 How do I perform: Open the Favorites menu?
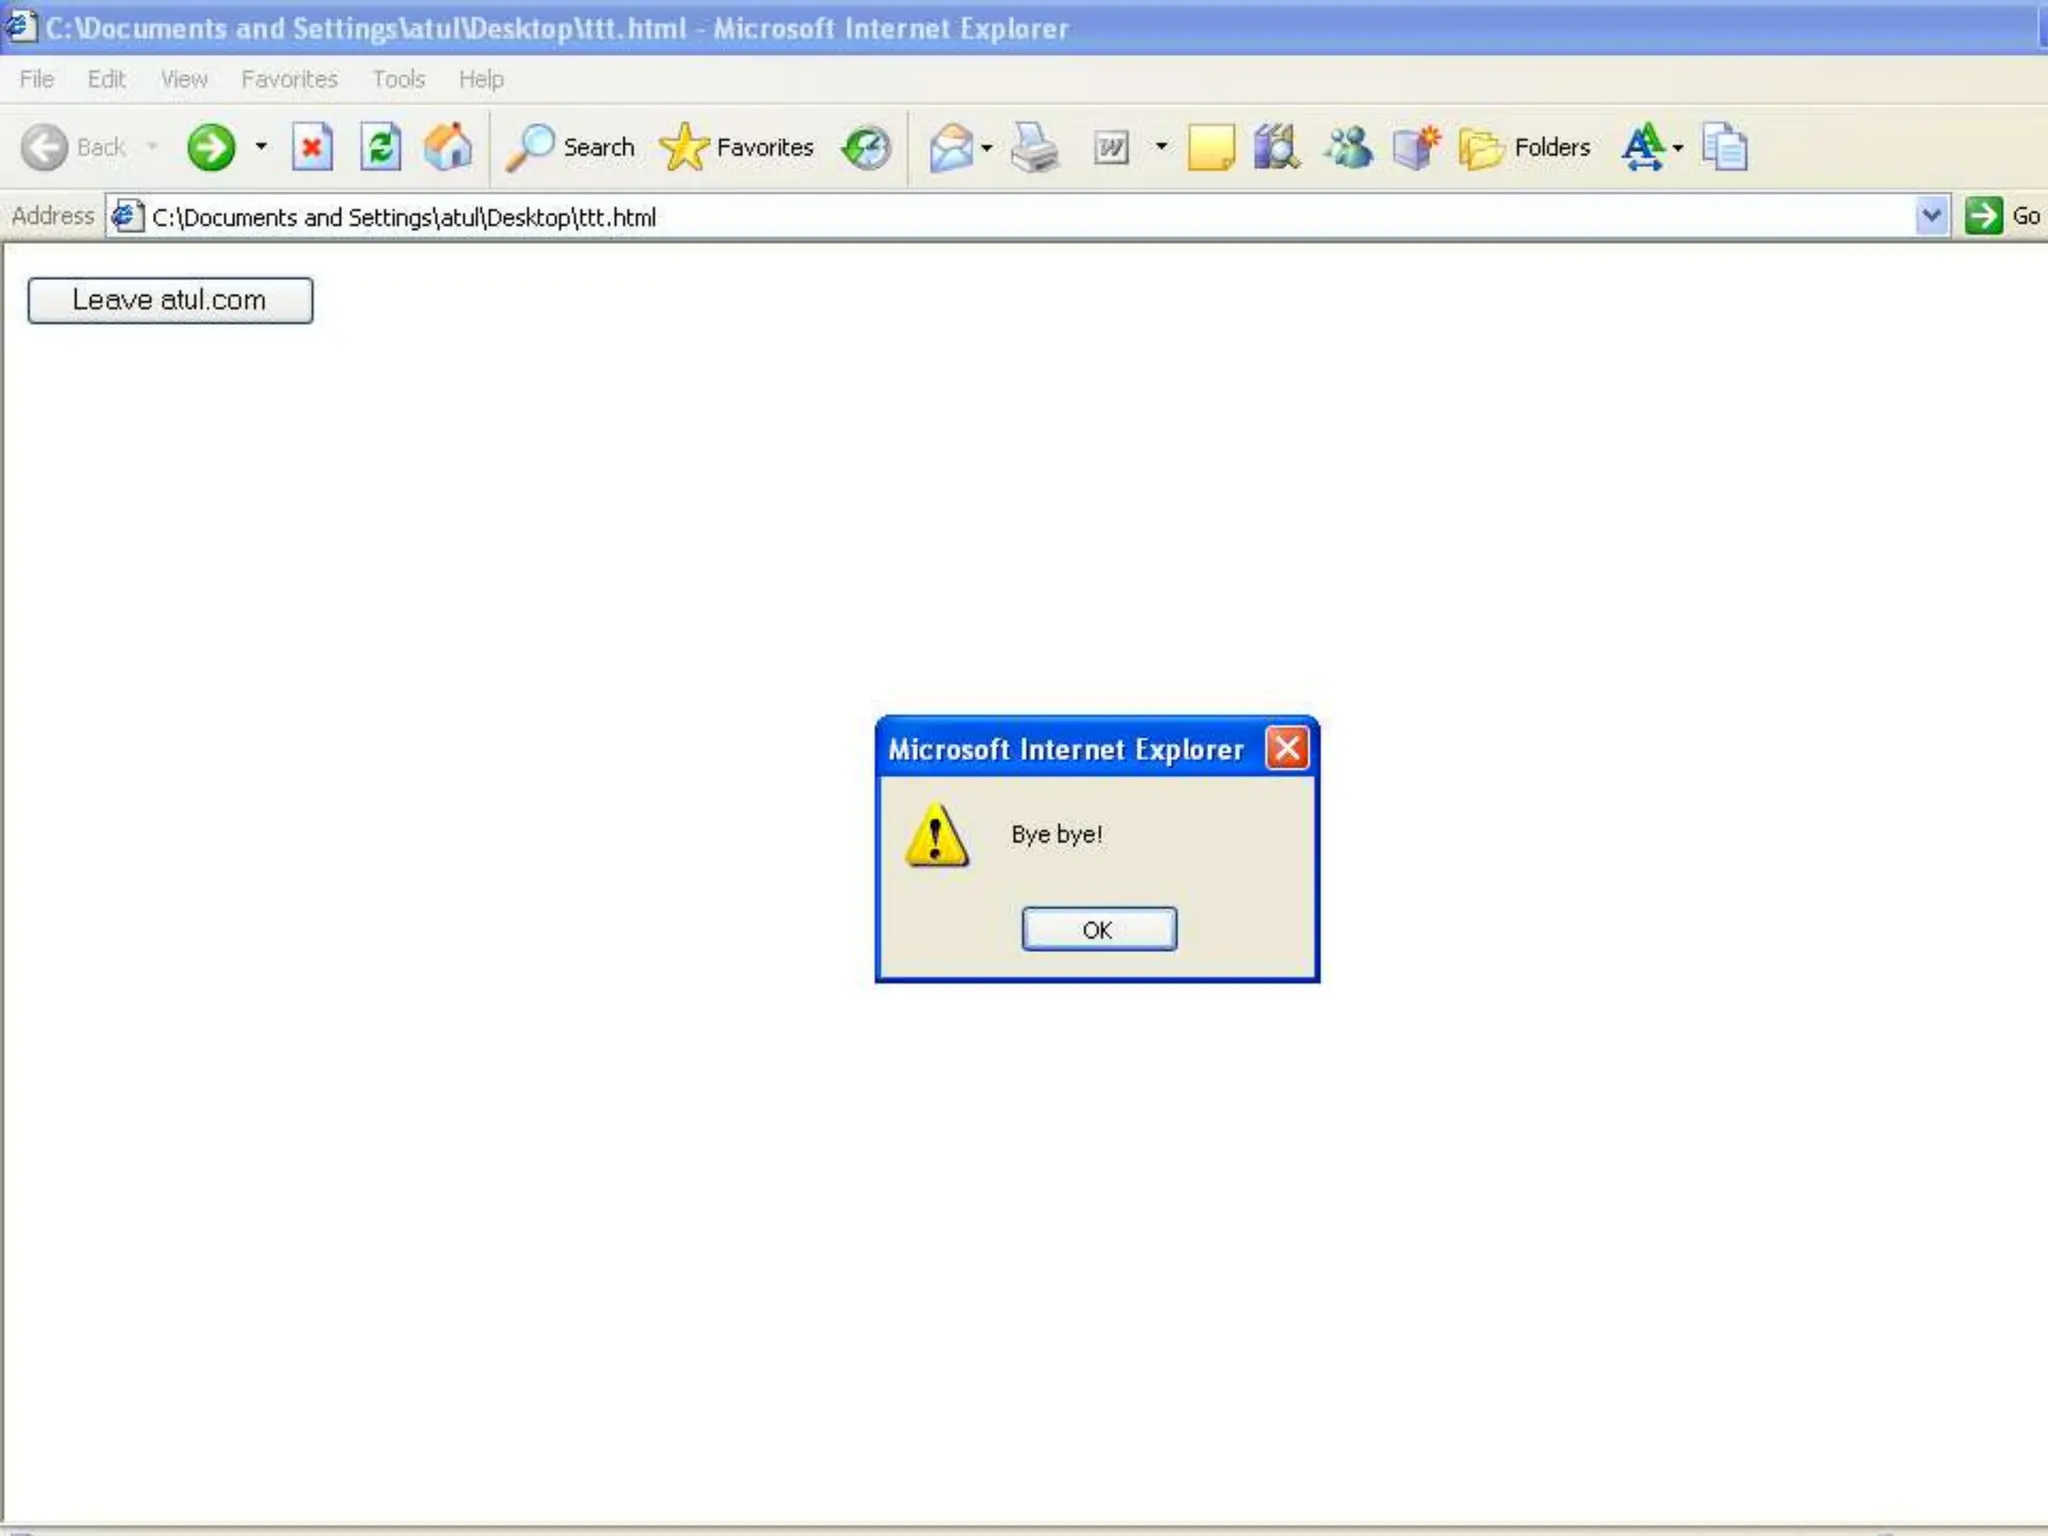(289, 79)
